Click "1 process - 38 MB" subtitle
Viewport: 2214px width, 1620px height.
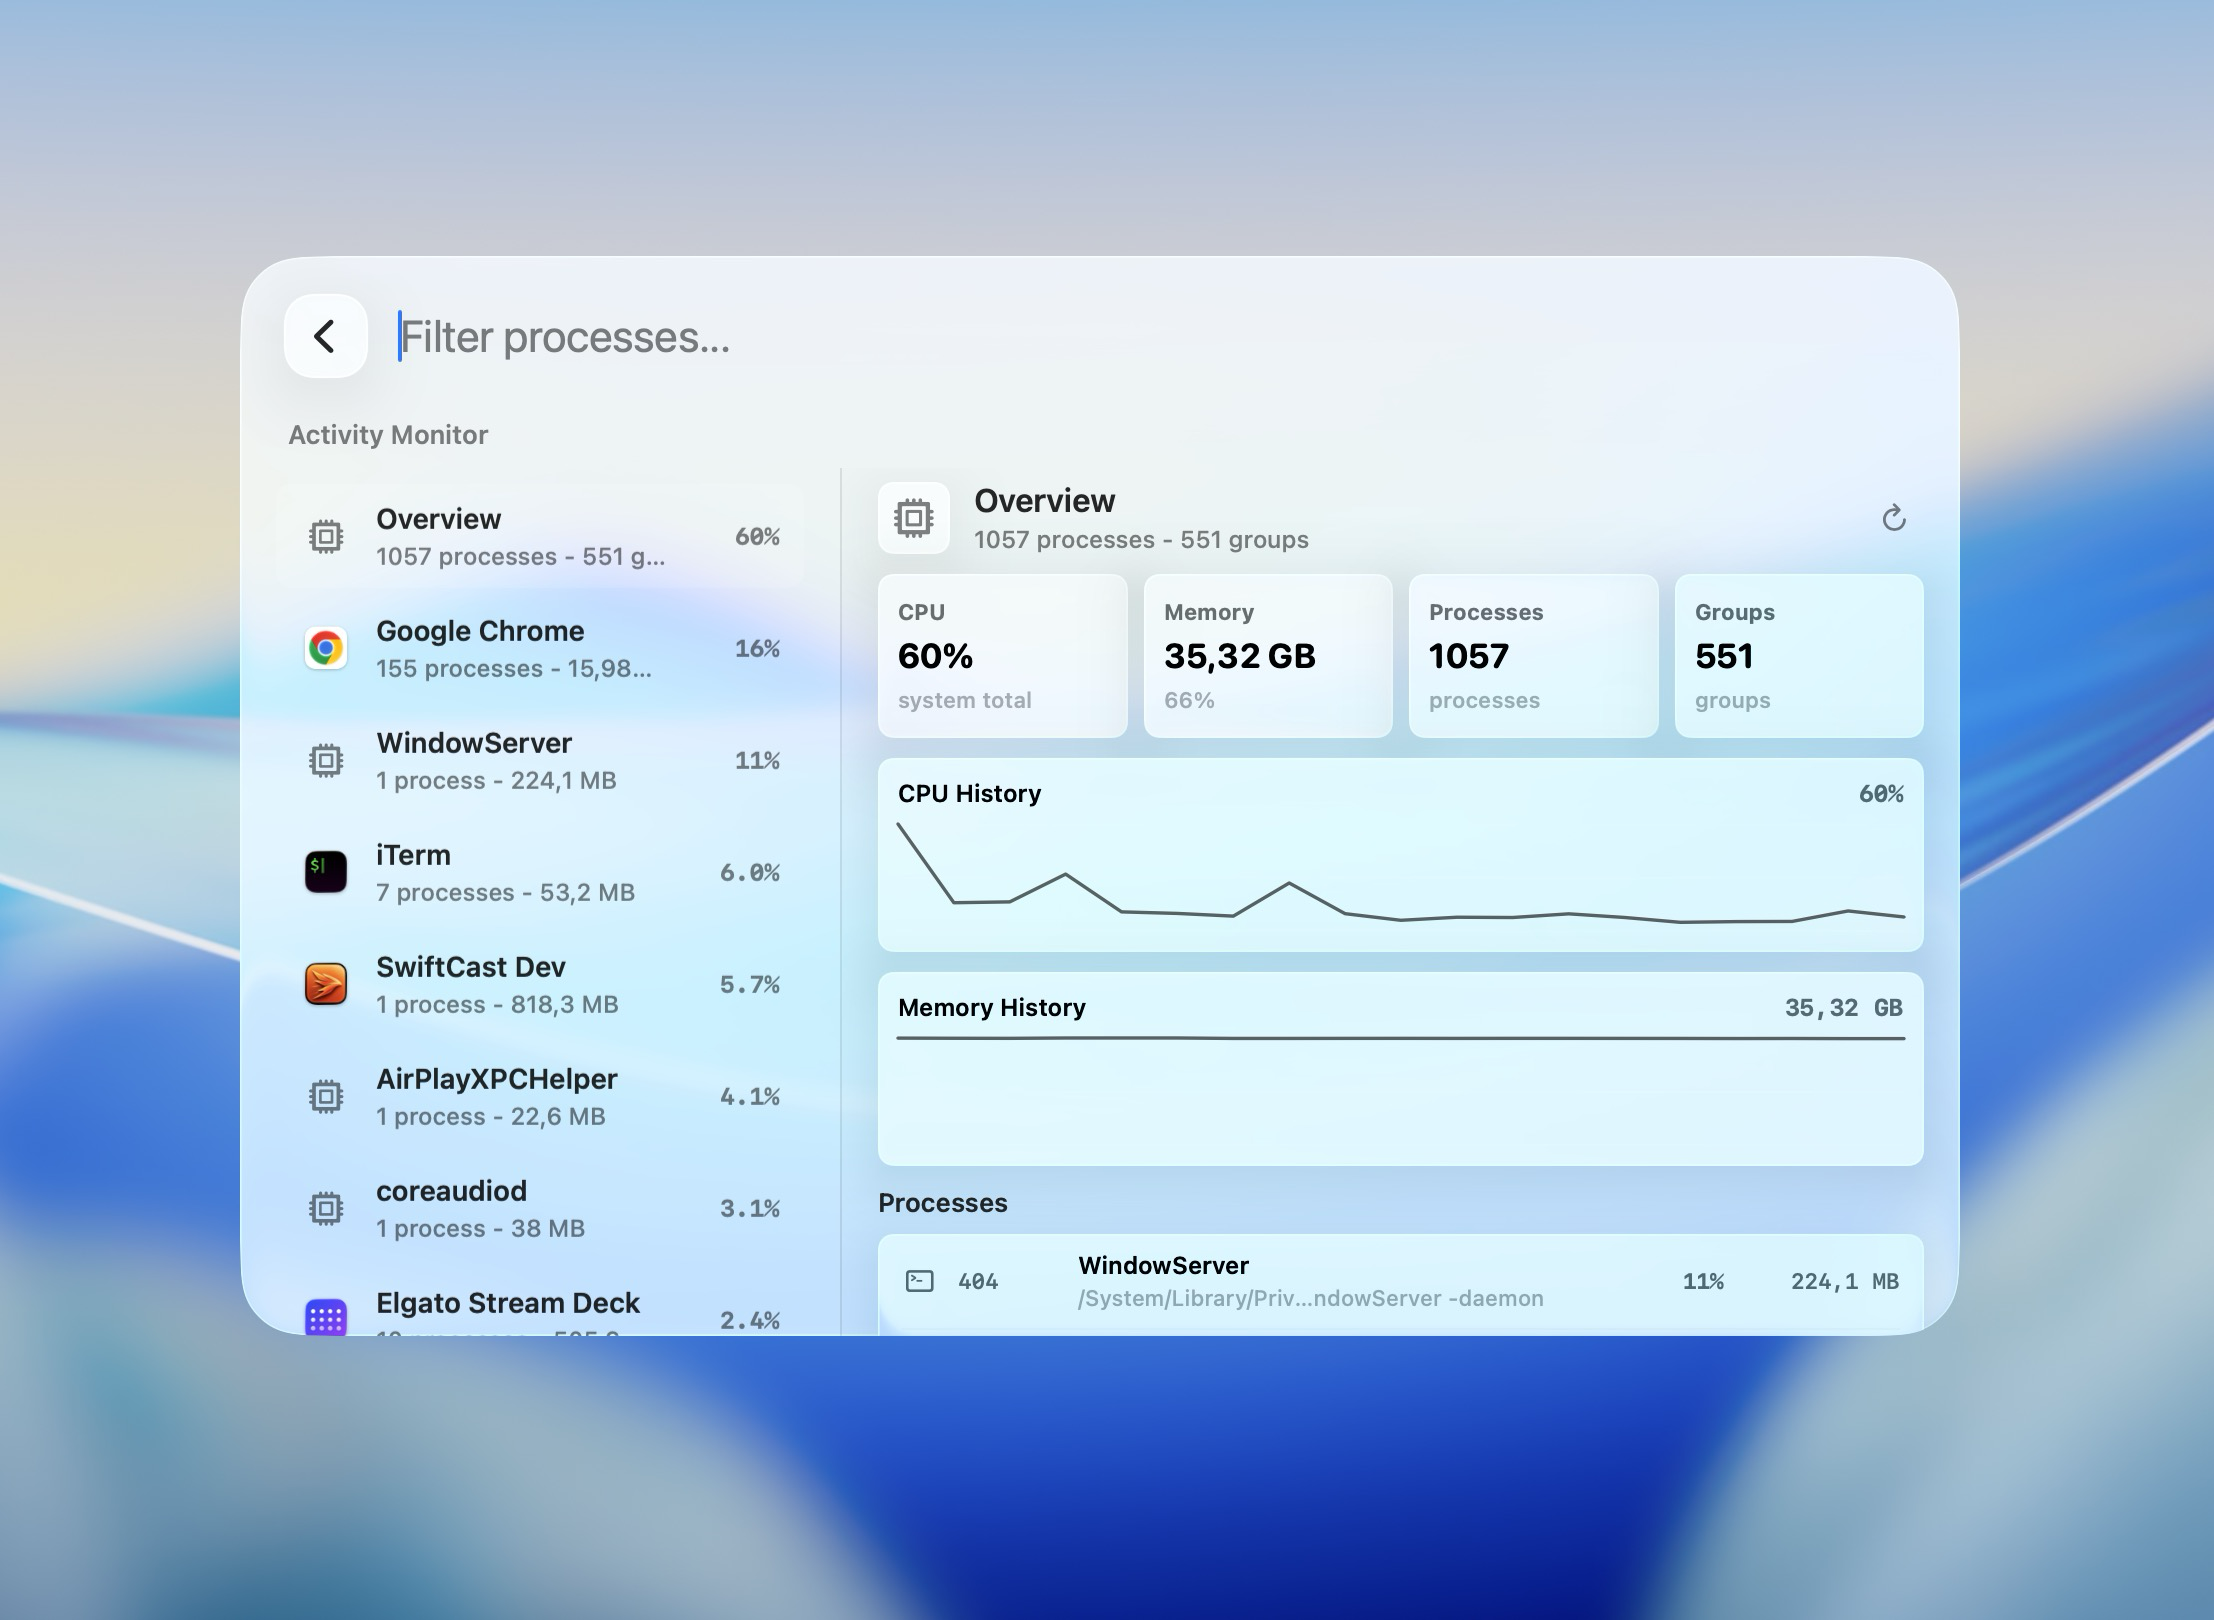point(480,1229)
